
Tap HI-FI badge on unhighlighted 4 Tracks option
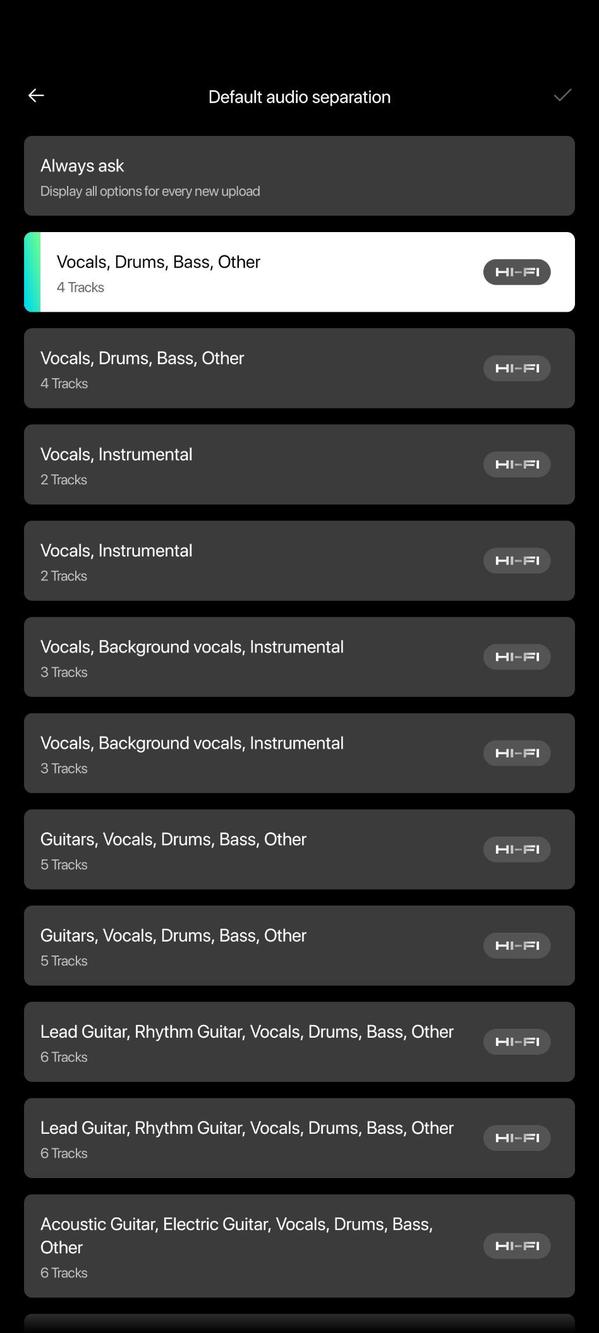[517, 368]
